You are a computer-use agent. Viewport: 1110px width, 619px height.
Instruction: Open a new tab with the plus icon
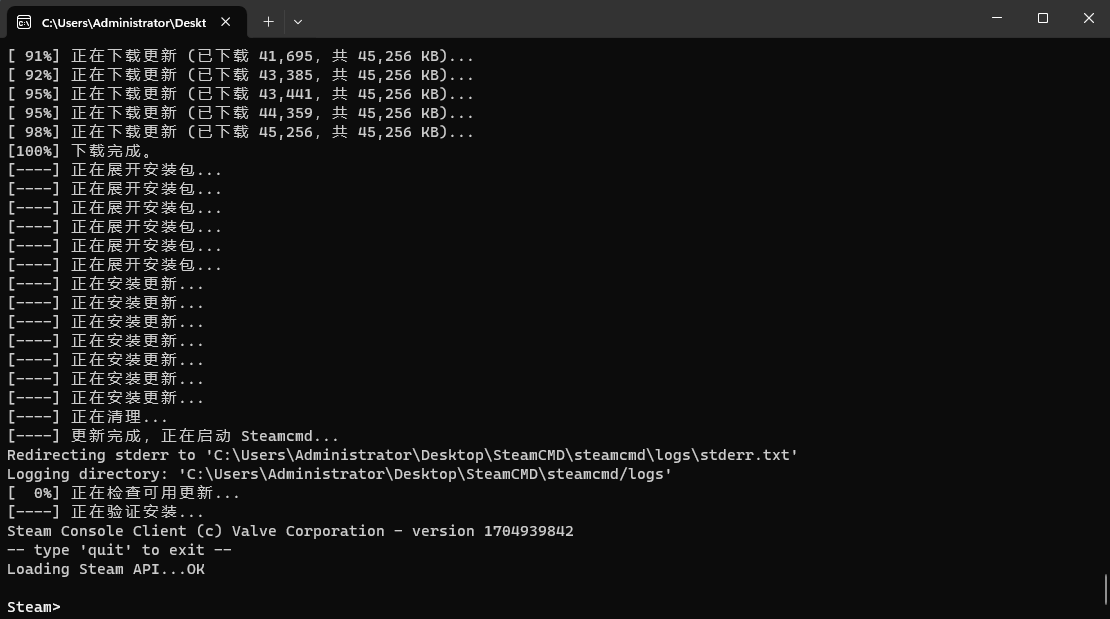268,22
